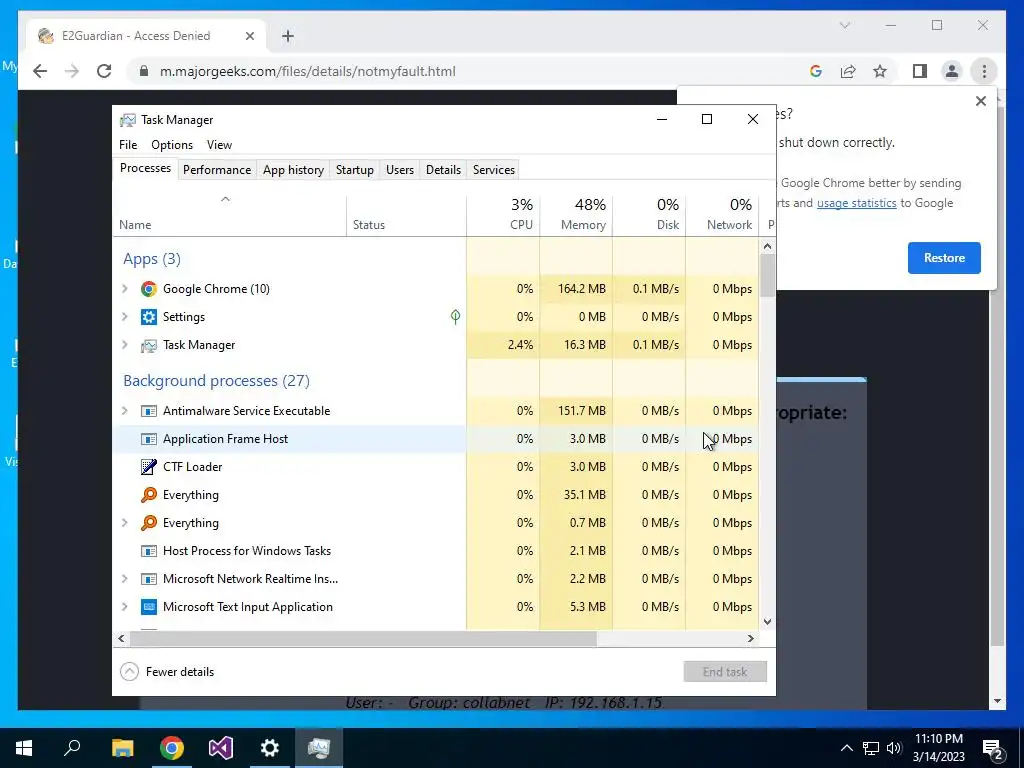Viewport: 1024px width, 768px height.
Task: Click the Microsoft Network Realtime Inspection icon
Action: (149, 579)
